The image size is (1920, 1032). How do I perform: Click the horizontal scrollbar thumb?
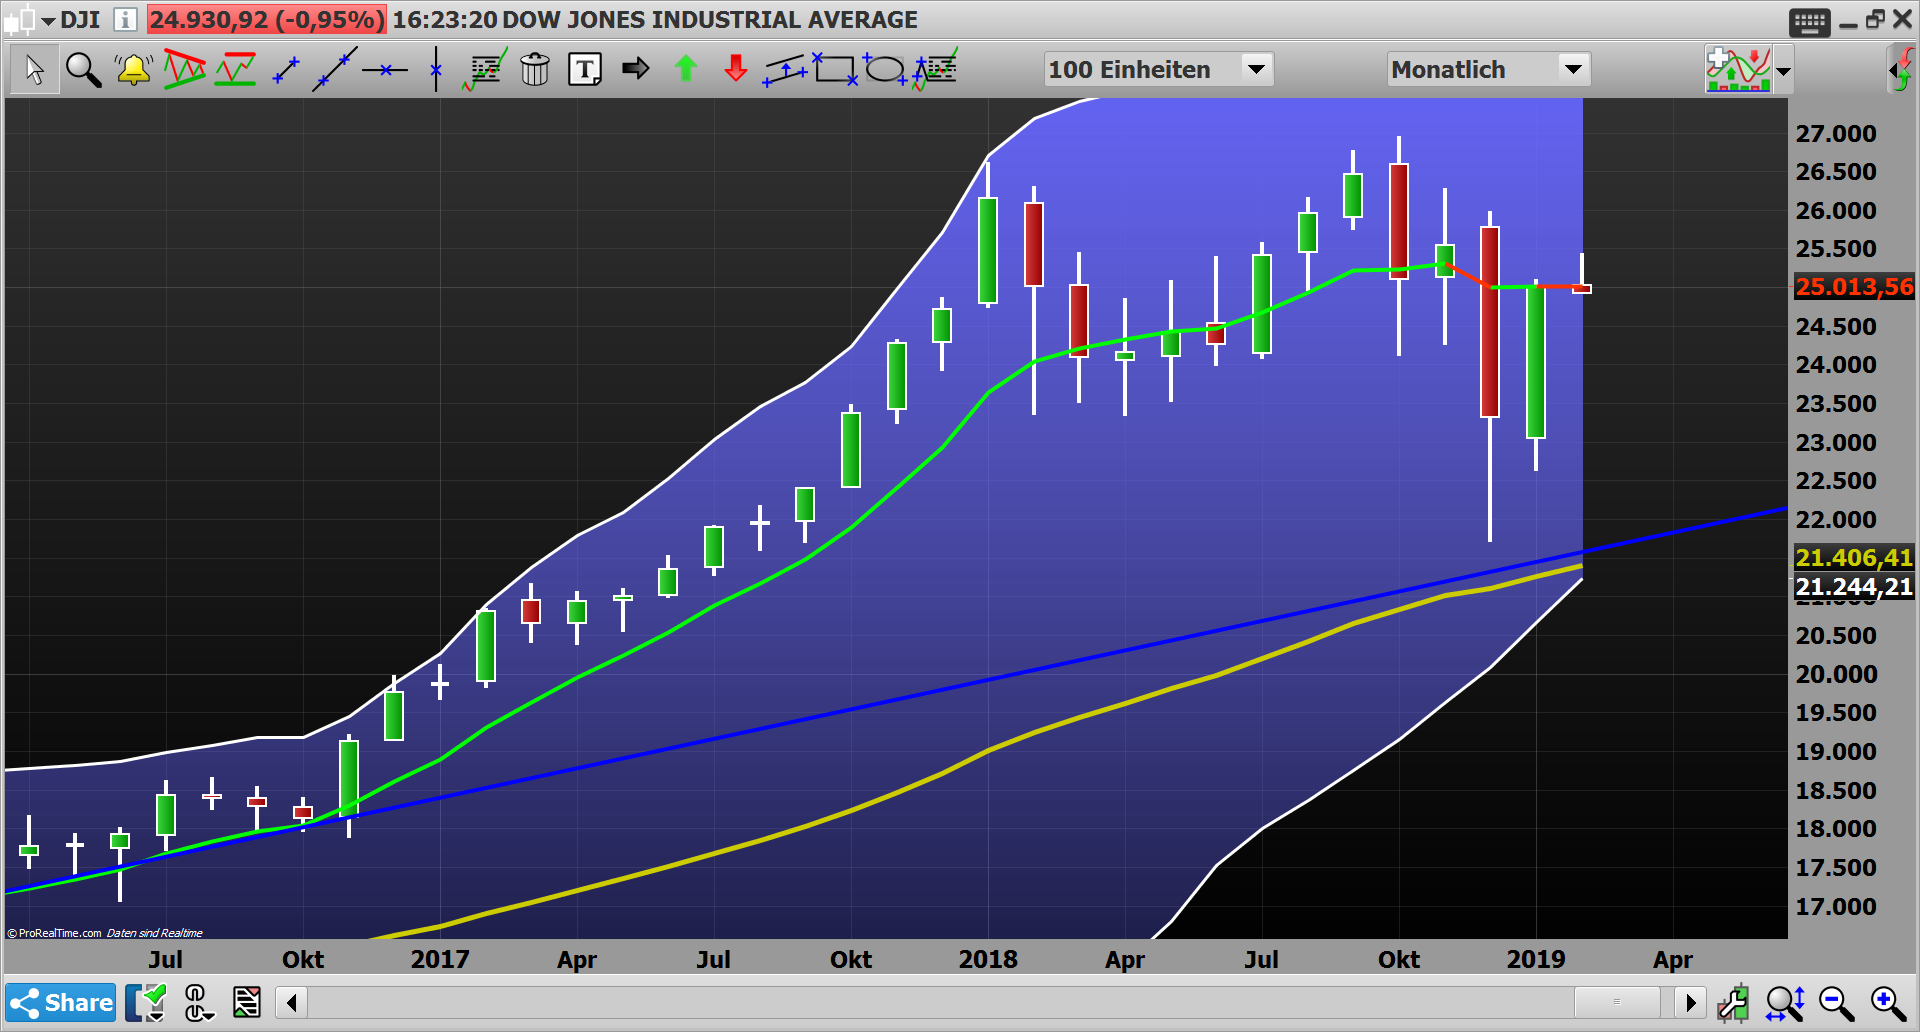click(1617, 1002)
